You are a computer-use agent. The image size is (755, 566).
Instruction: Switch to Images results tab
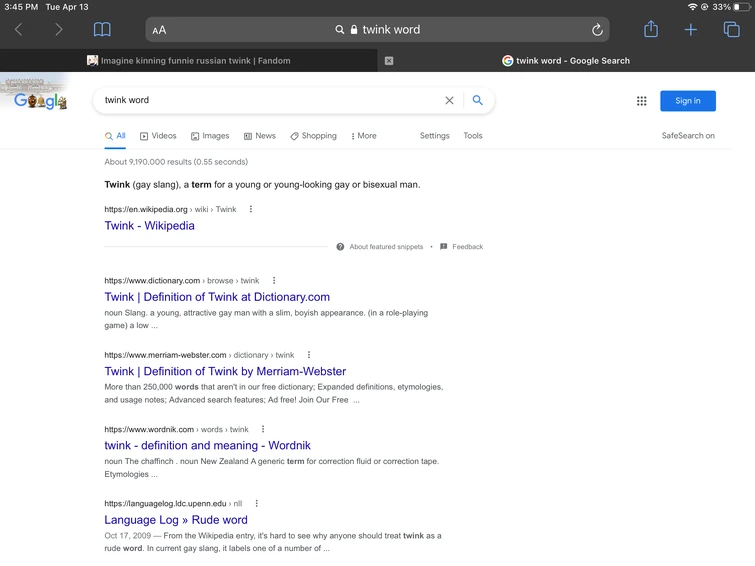tap(210, 136)
